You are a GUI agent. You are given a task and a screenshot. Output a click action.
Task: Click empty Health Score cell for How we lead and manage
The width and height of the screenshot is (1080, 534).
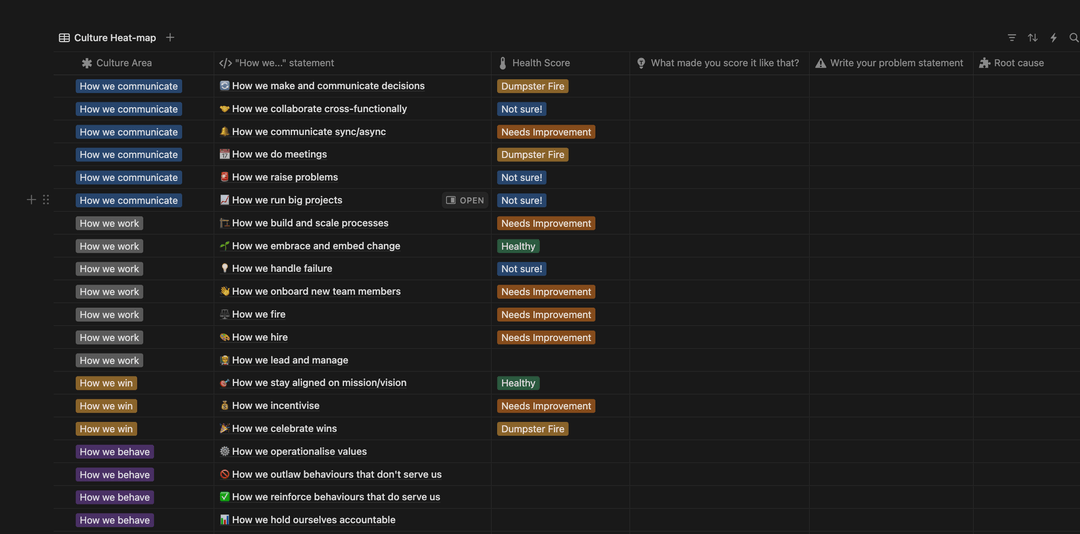560,360
